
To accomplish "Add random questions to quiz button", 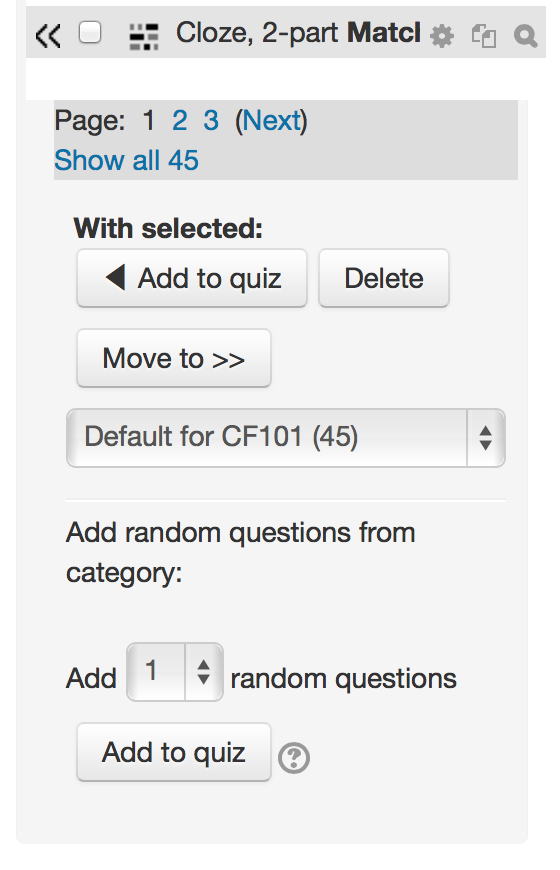I will point(174,752).
